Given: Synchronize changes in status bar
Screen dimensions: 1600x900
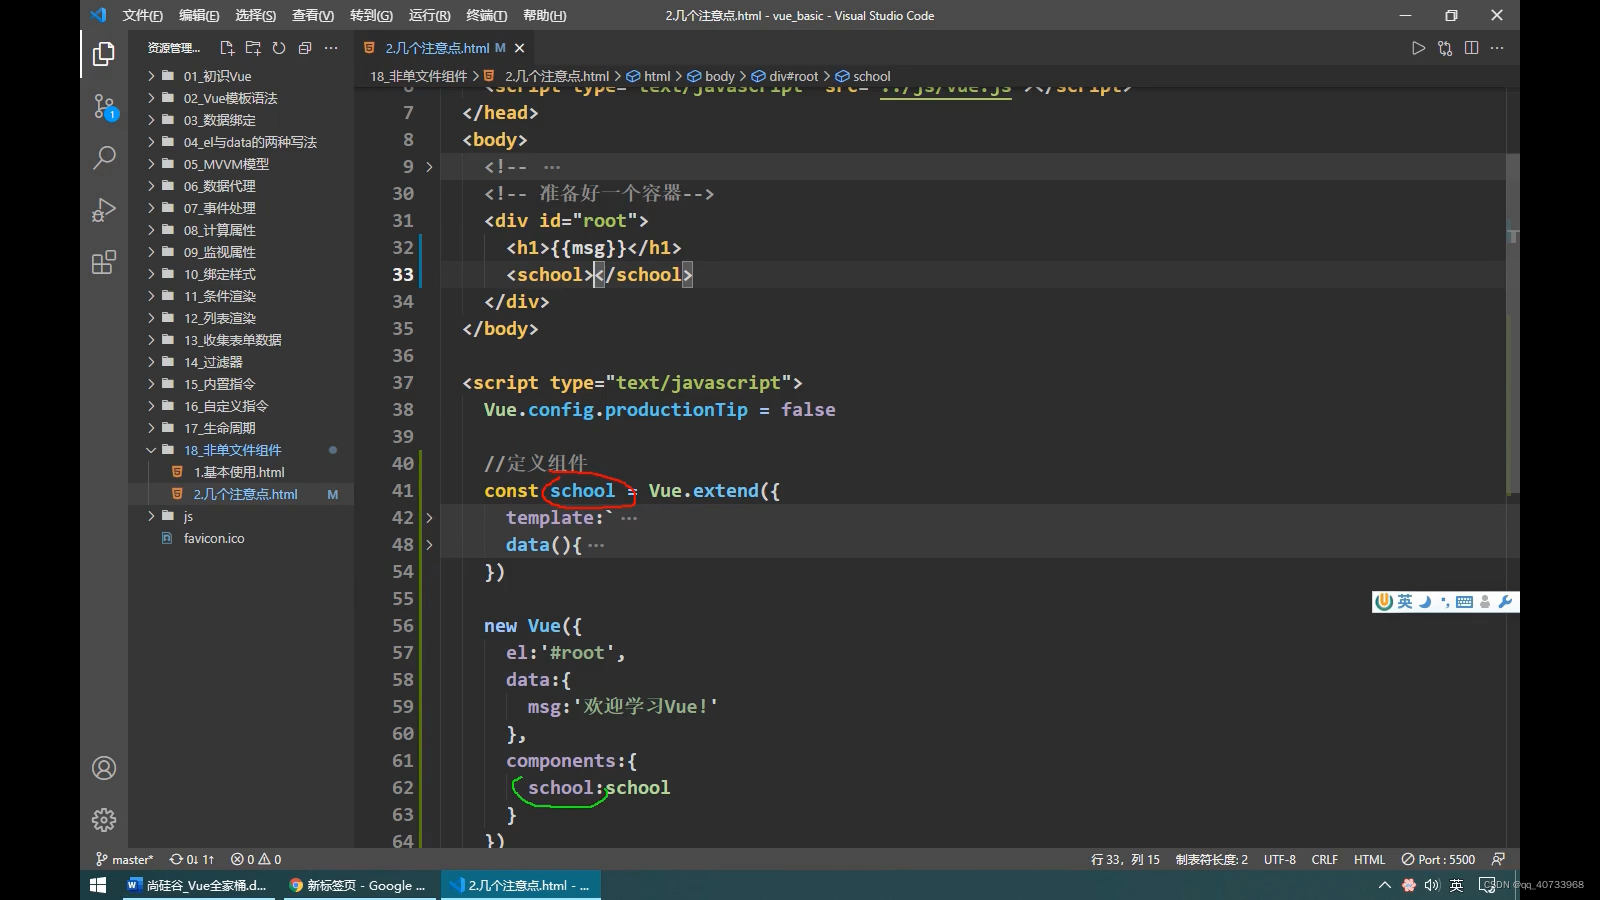Looking at the screenshot, I should pos(192,859).
